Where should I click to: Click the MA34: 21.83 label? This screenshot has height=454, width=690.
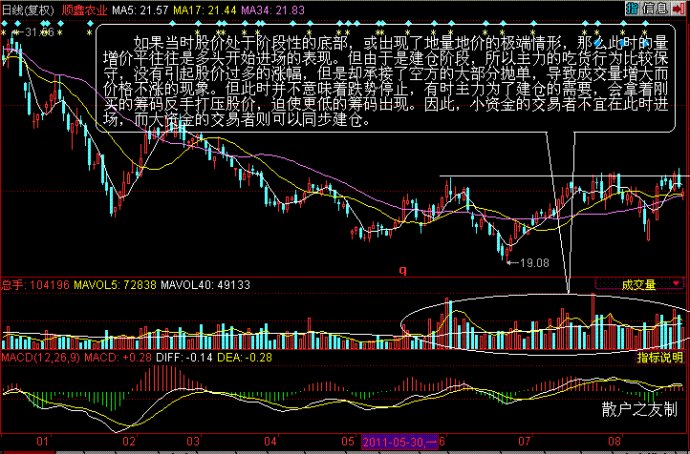(273, 10)
